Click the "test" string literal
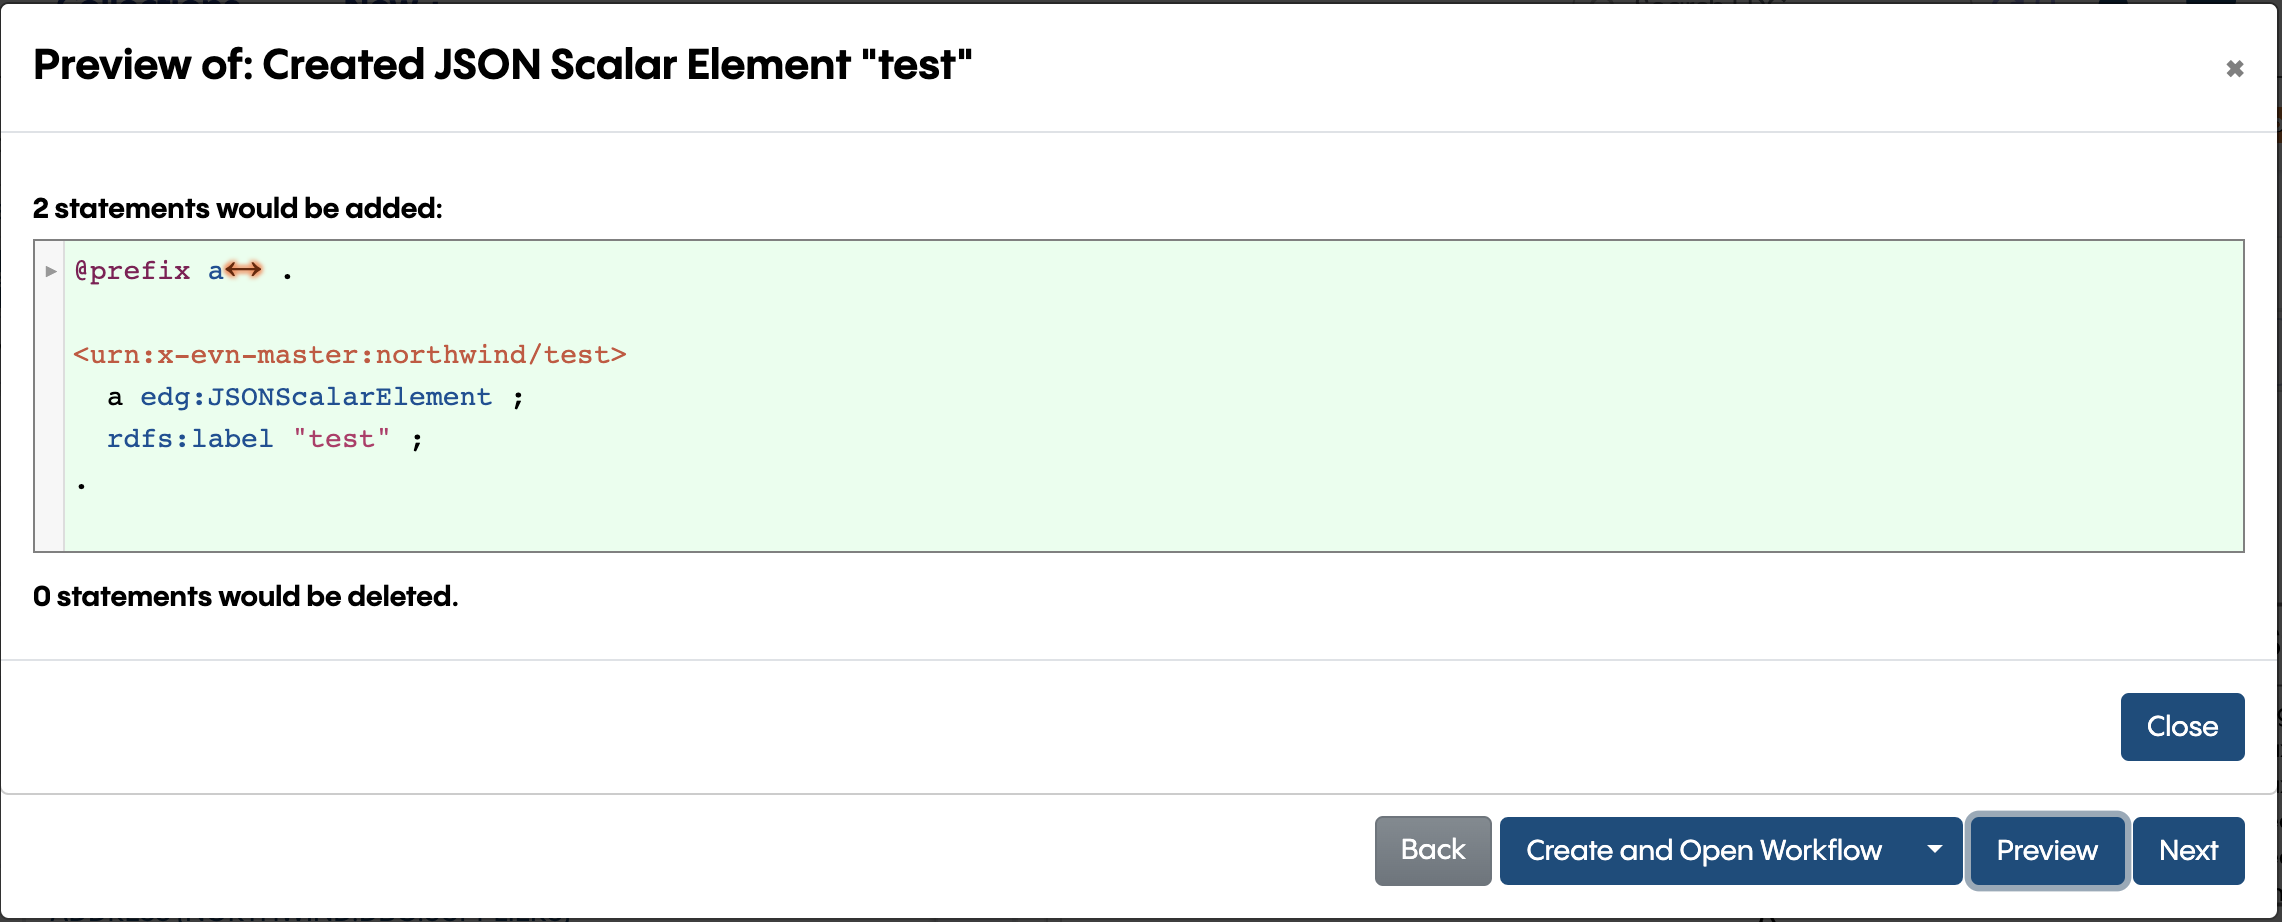2282x922 pixels. click(x=341, y=439)
